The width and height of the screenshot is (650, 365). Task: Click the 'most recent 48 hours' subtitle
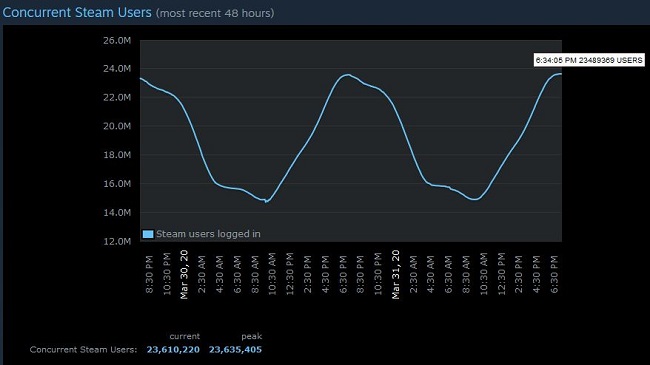coord(215,13)
